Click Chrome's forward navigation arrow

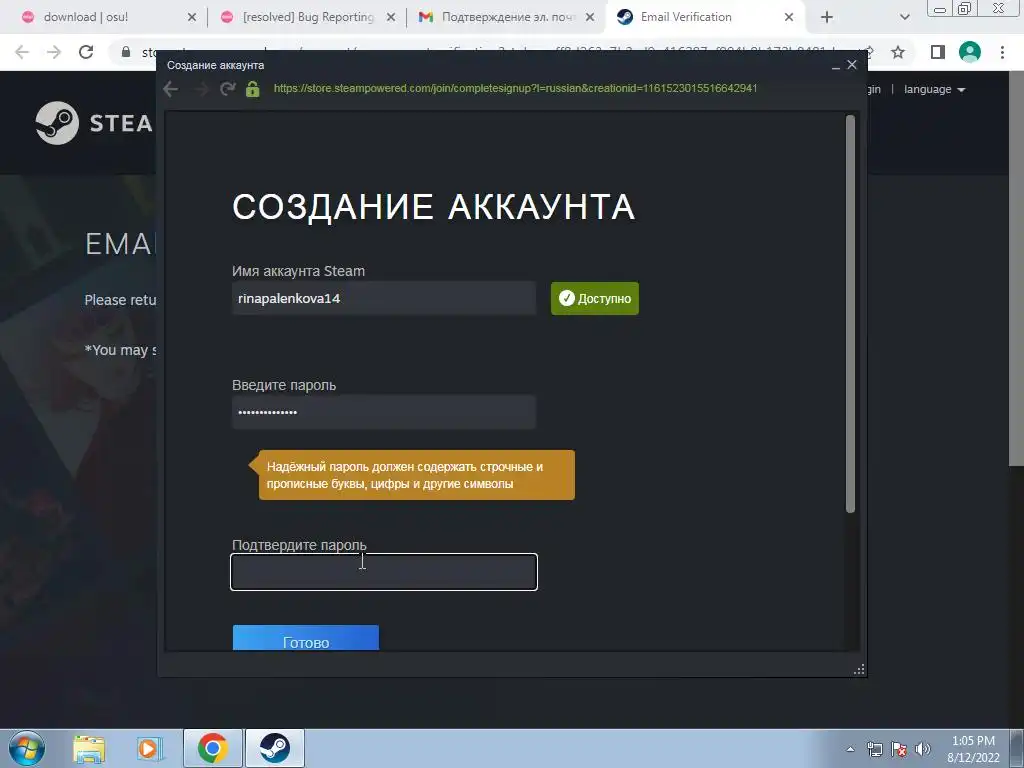click(x=54, y=52)
